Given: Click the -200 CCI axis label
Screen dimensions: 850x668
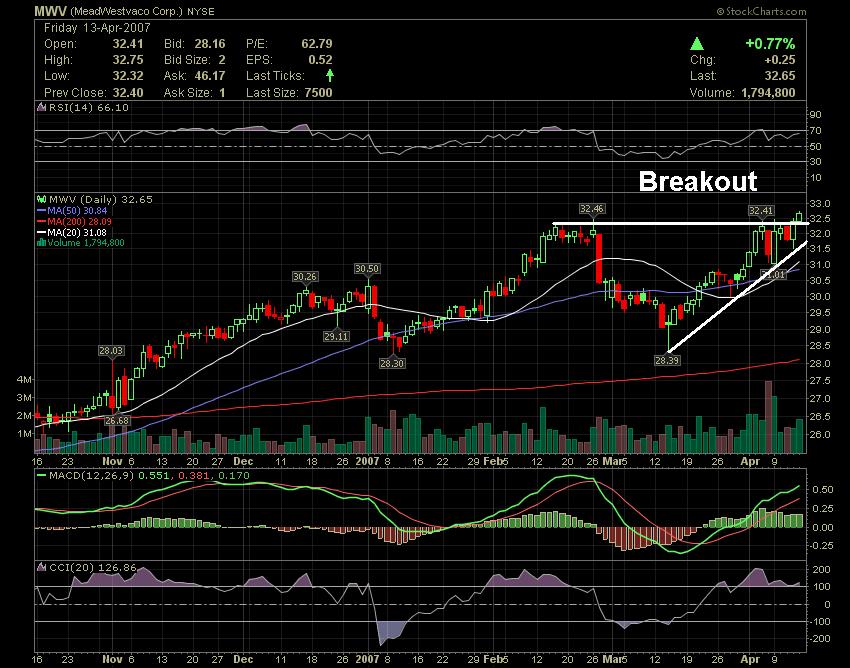Looking at the screenshot, I should [x=820, y=639].
